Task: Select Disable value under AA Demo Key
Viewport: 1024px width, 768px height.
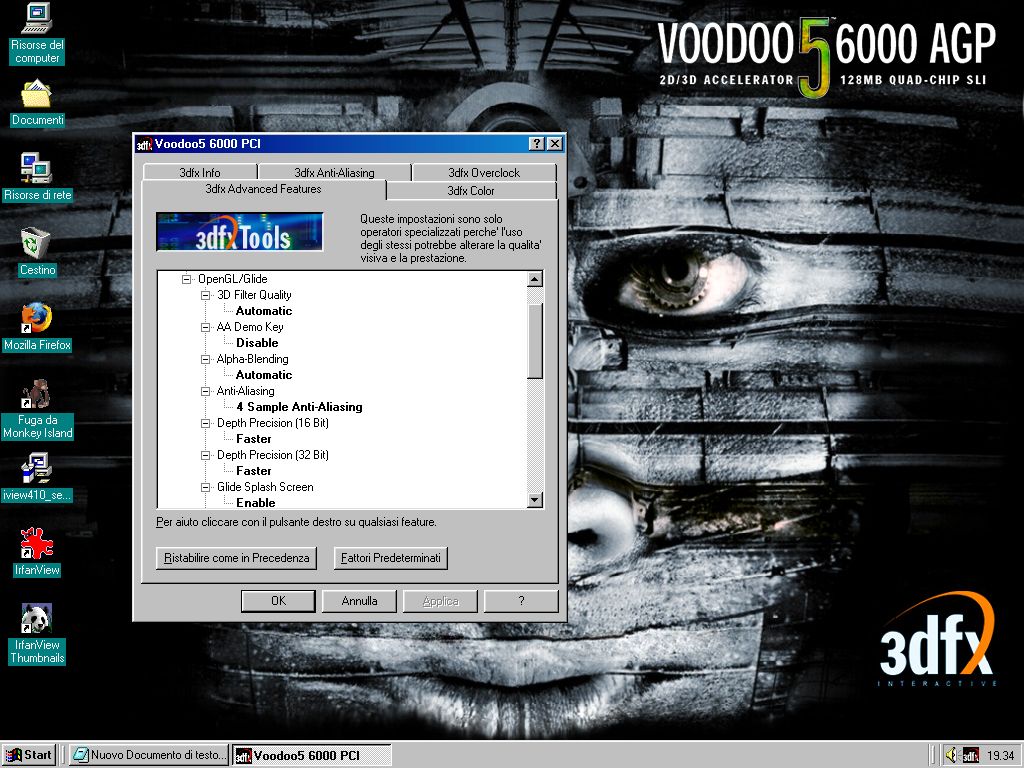Action: click(x=257, y=343)
